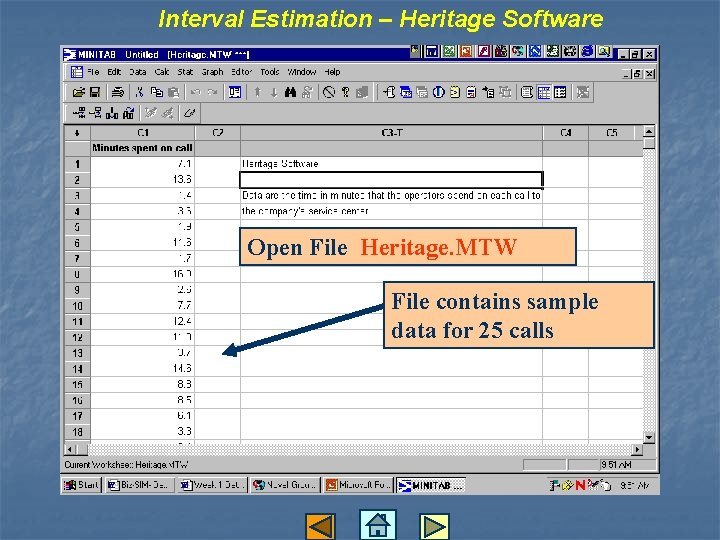The width and height of the screenshot is (720, 540).
Task: Copy selection using the Copy icon
Action: pyautogui.click(x=157, y=92)
